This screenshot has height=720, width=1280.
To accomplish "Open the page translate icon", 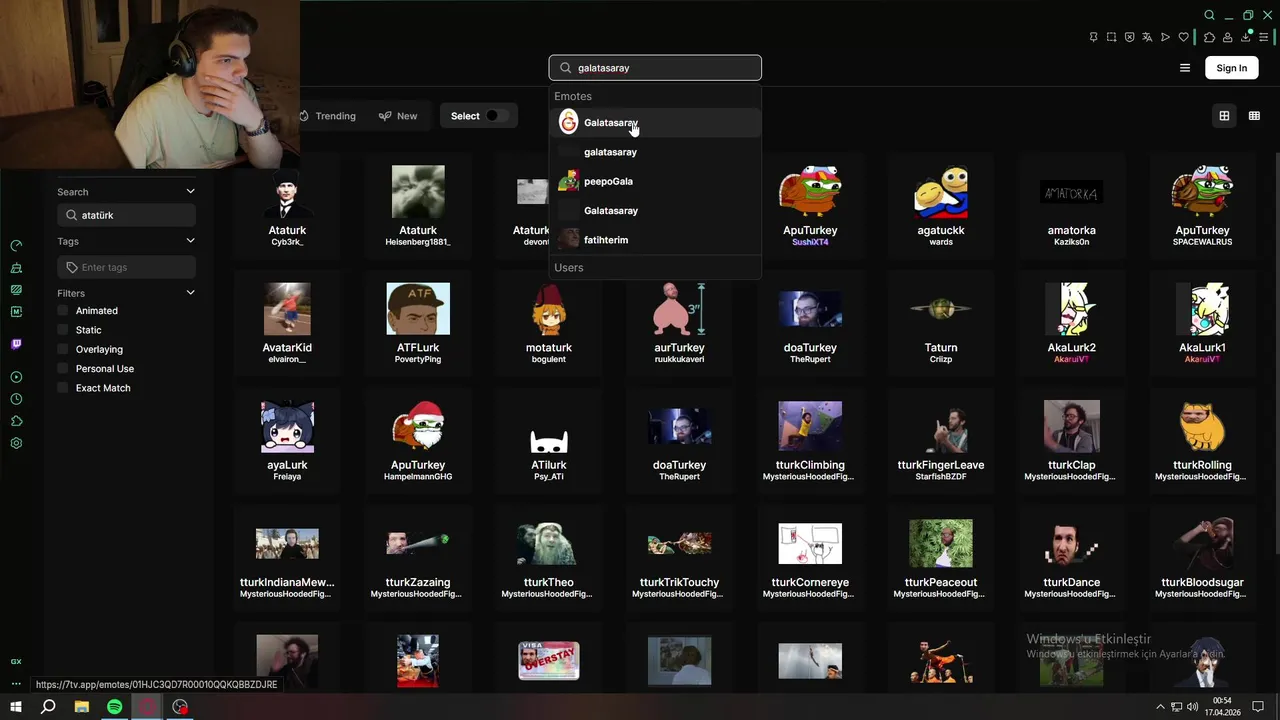I will tap(1147, 37).
